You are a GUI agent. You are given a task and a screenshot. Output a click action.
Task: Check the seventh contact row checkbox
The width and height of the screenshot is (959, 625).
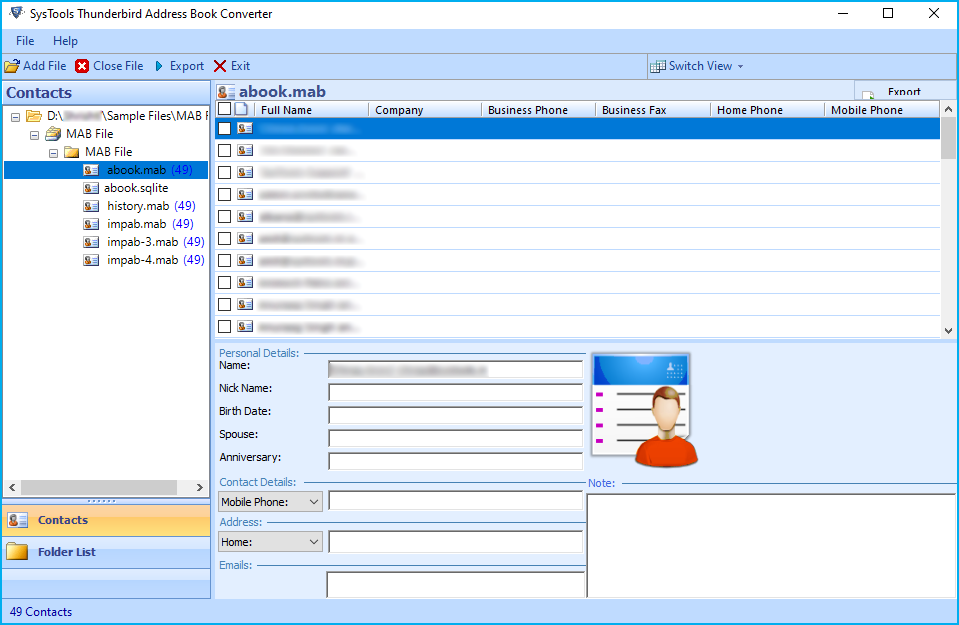[224, 261]
